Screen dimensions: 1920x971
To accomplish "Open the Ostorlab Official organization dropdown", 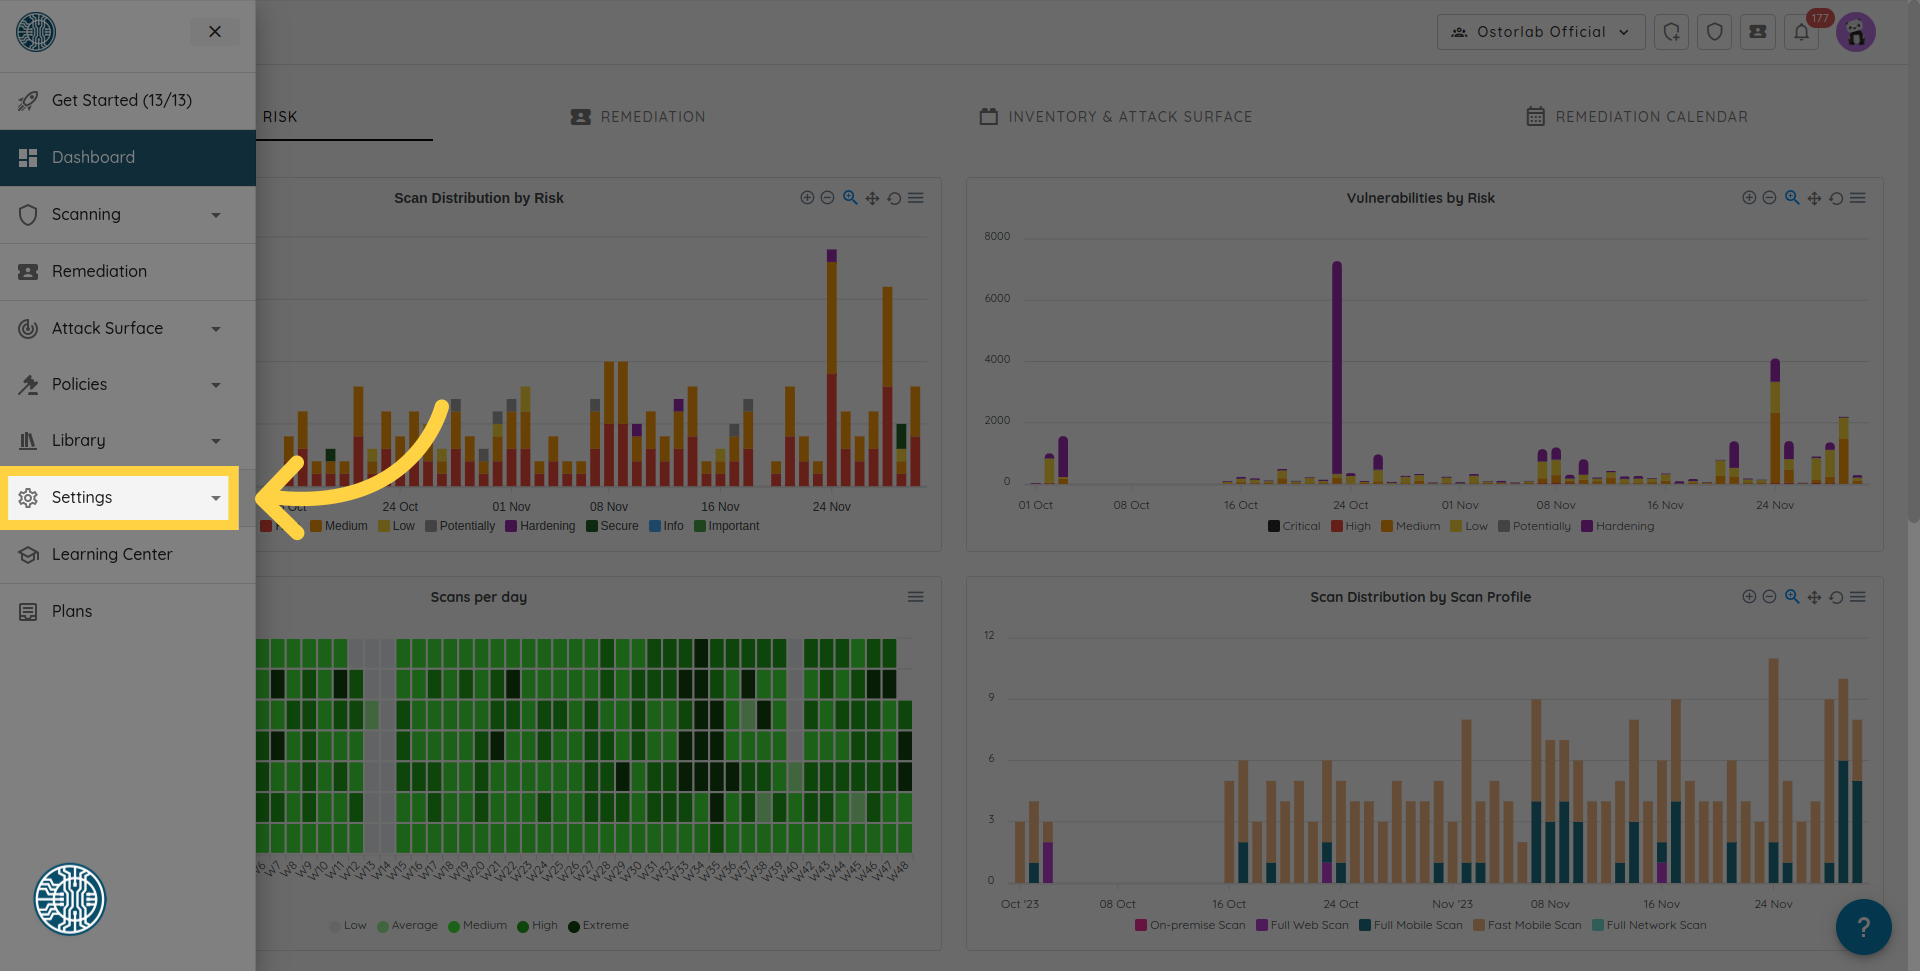I will point(1540,32).
